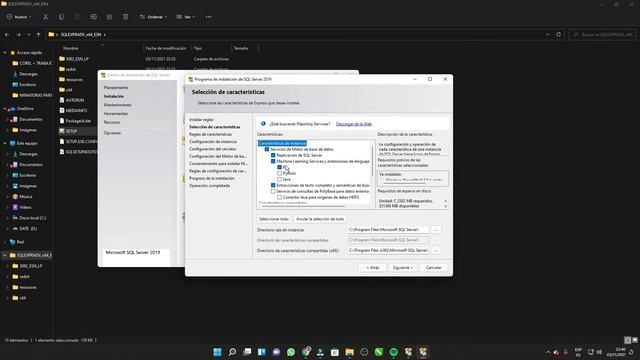640x360 pixels.
Task: Browse for the instance root directory
Action: click(436, 230)
